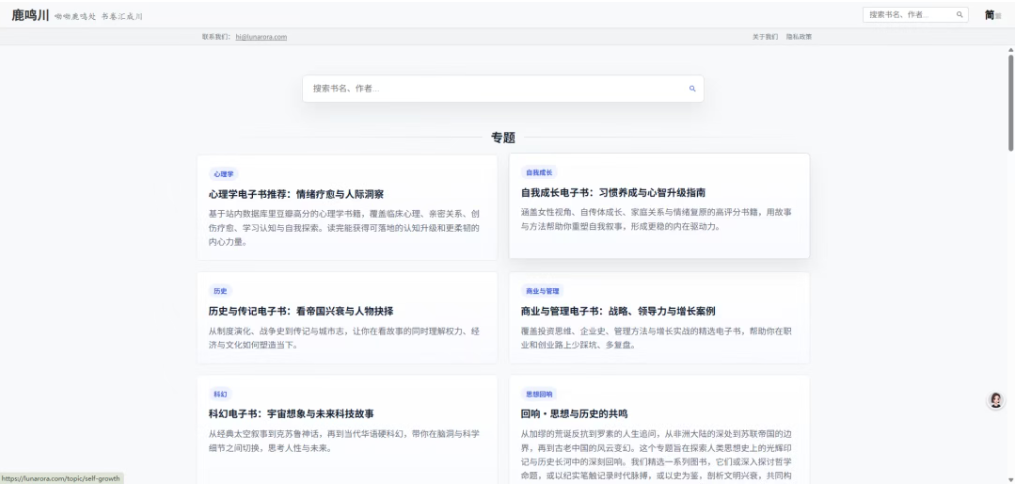Image resolution: width=1023 pixels, height=492 pixels.
Task: Click the 心理学 tag badge
Action: (223, 174)
